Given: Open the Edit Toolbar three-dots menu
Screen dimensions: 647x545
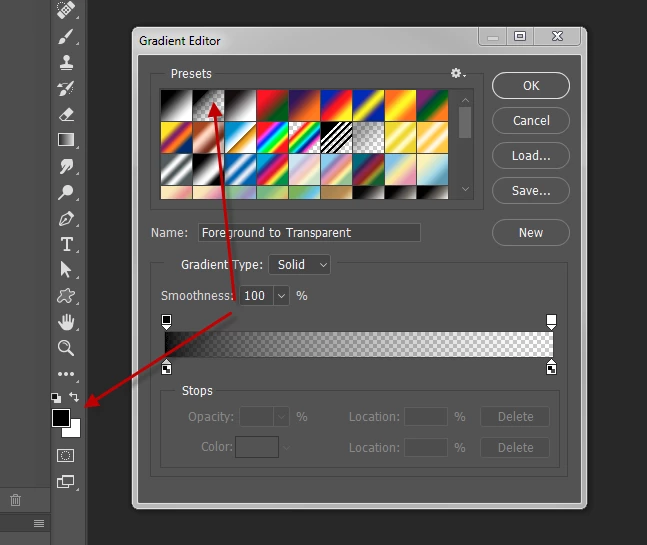Looking at the screenshot, I should tap(66, 374).
